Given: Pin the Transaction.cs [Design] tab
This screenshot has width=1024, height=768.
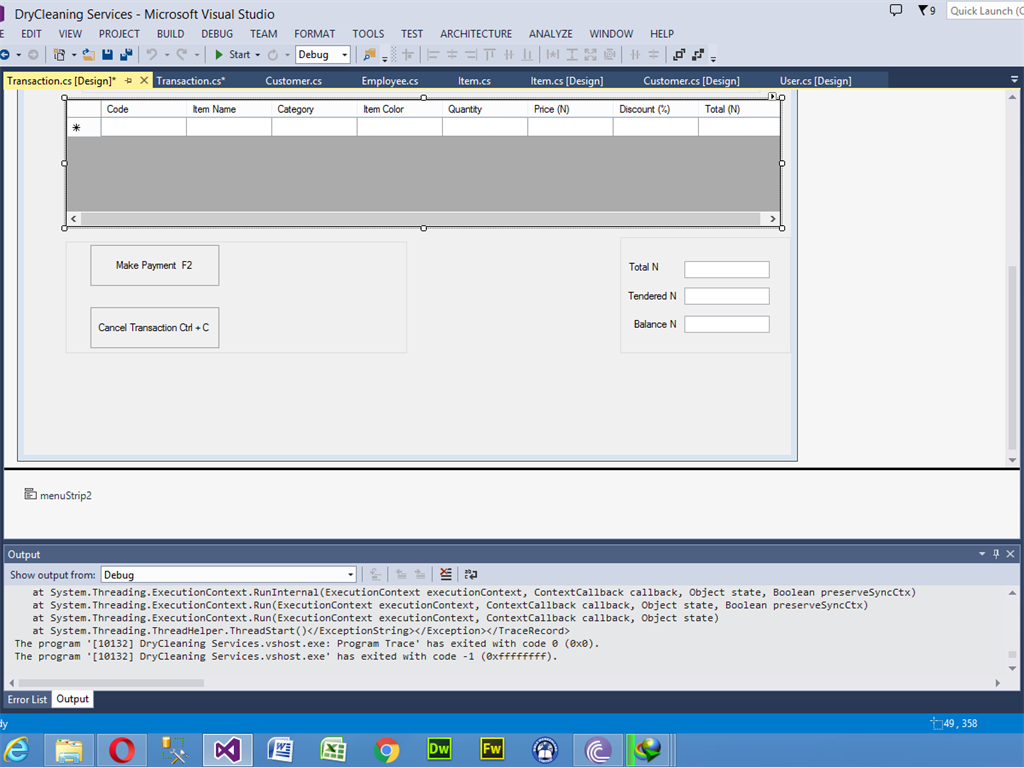Looking at the screenshot, I should tap(128, 80).
